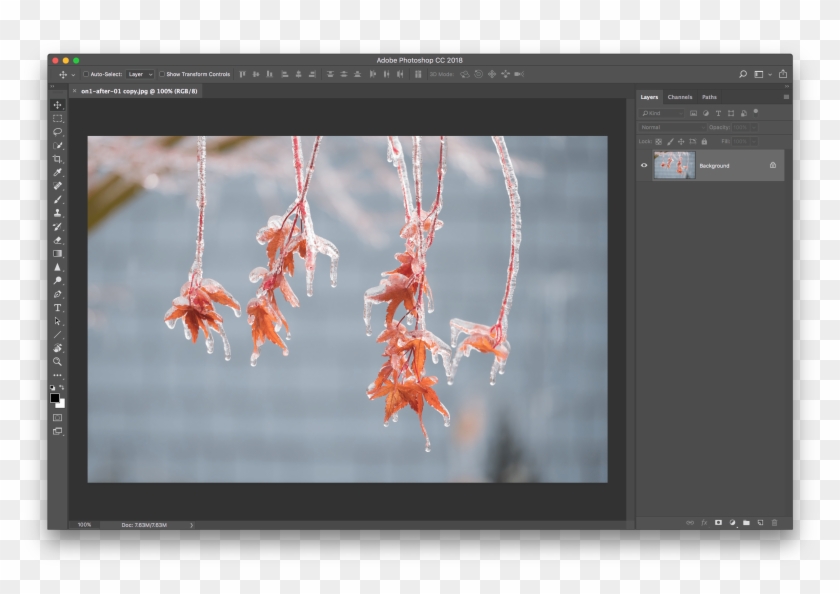Viewport: 840px width, 594px height.
Task: Open the blend mode dropdown showing Normal
Action: point(670,127)
